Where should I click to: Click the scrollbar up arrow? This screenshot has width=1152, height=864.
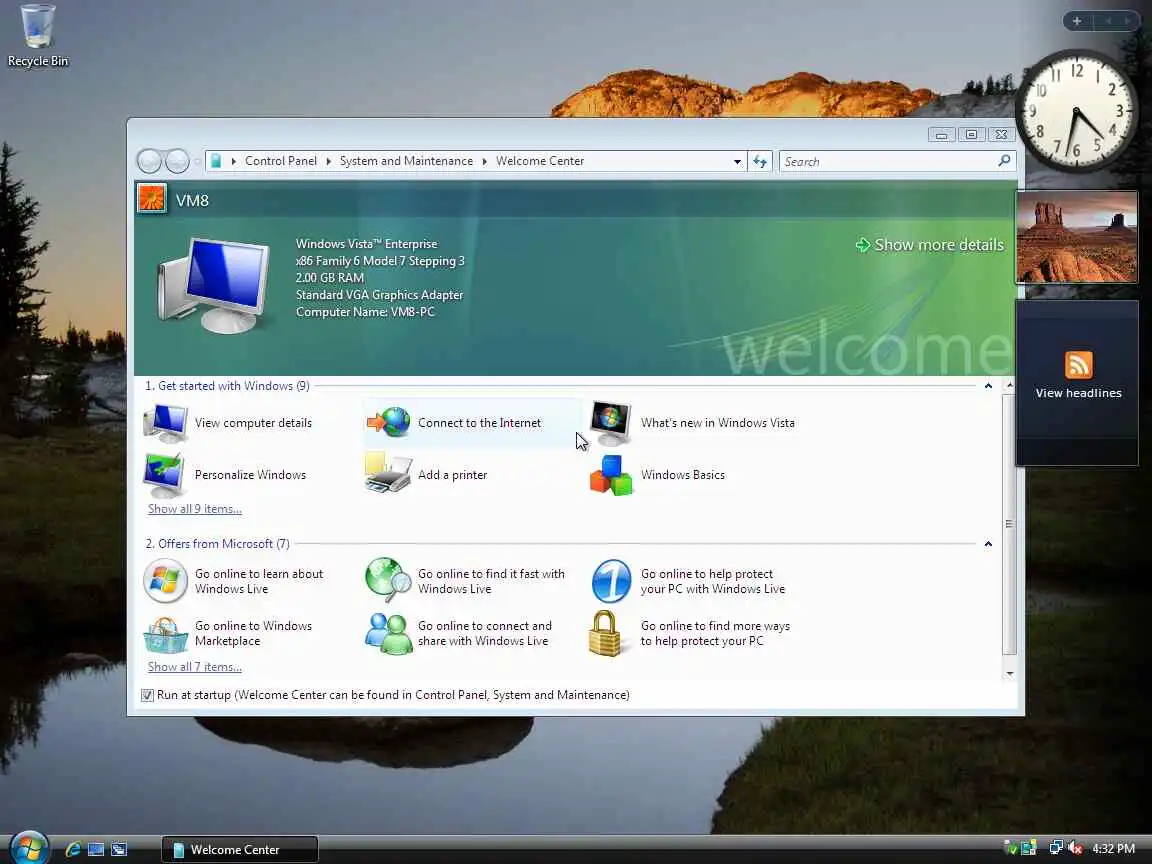1009,386
